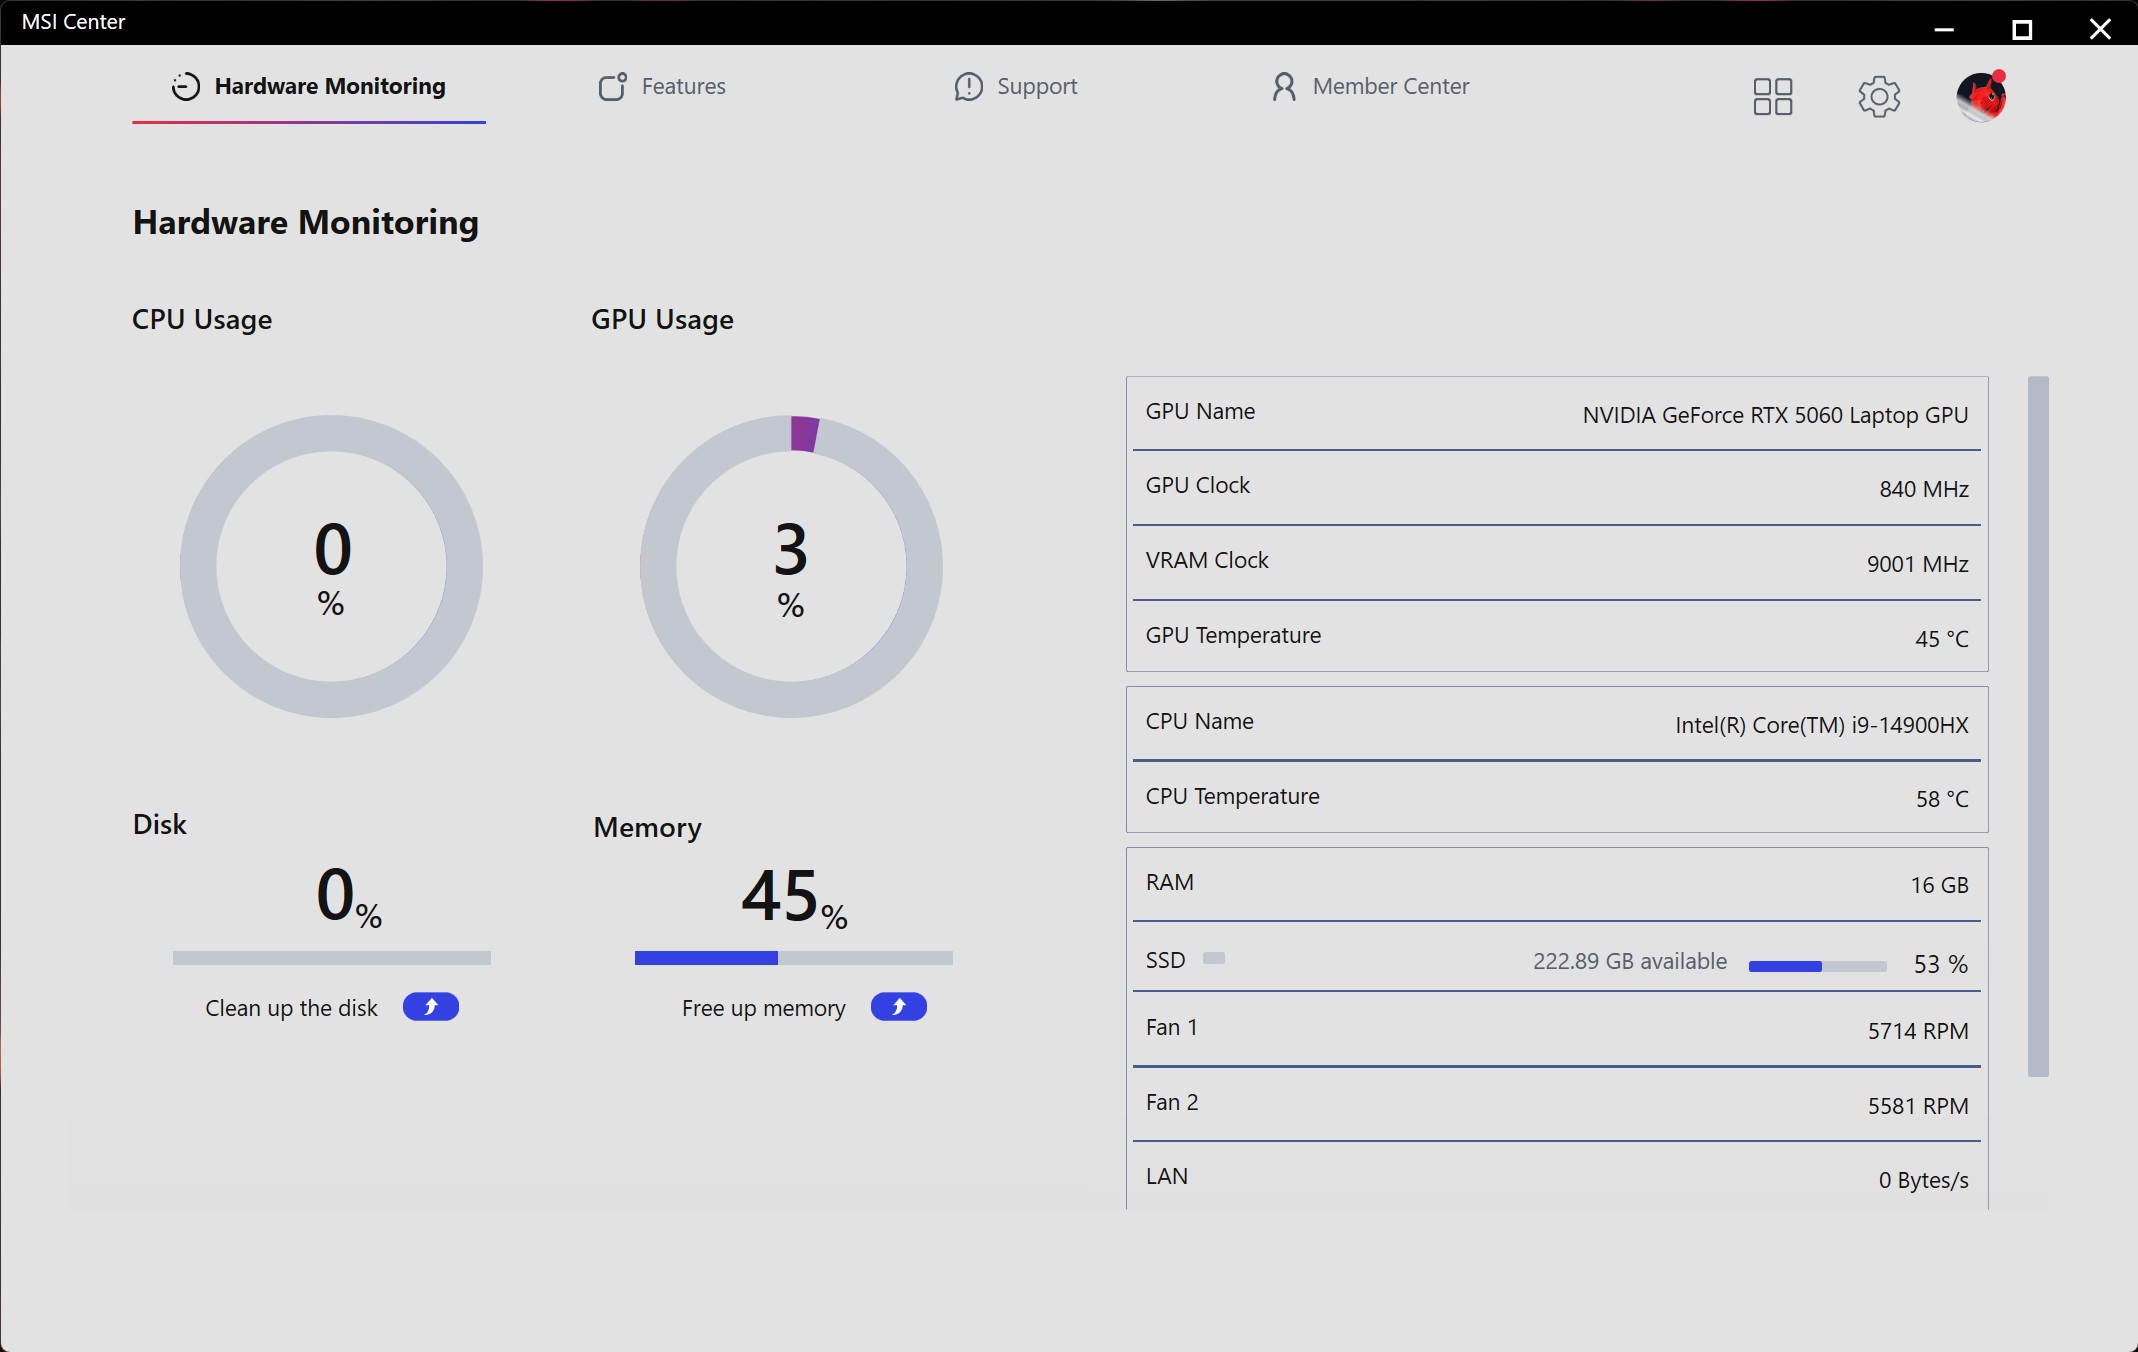Open the settings gear icon
Image resolution: width=2138 pixels, height=1352 pixels.
click(1879, 97)
